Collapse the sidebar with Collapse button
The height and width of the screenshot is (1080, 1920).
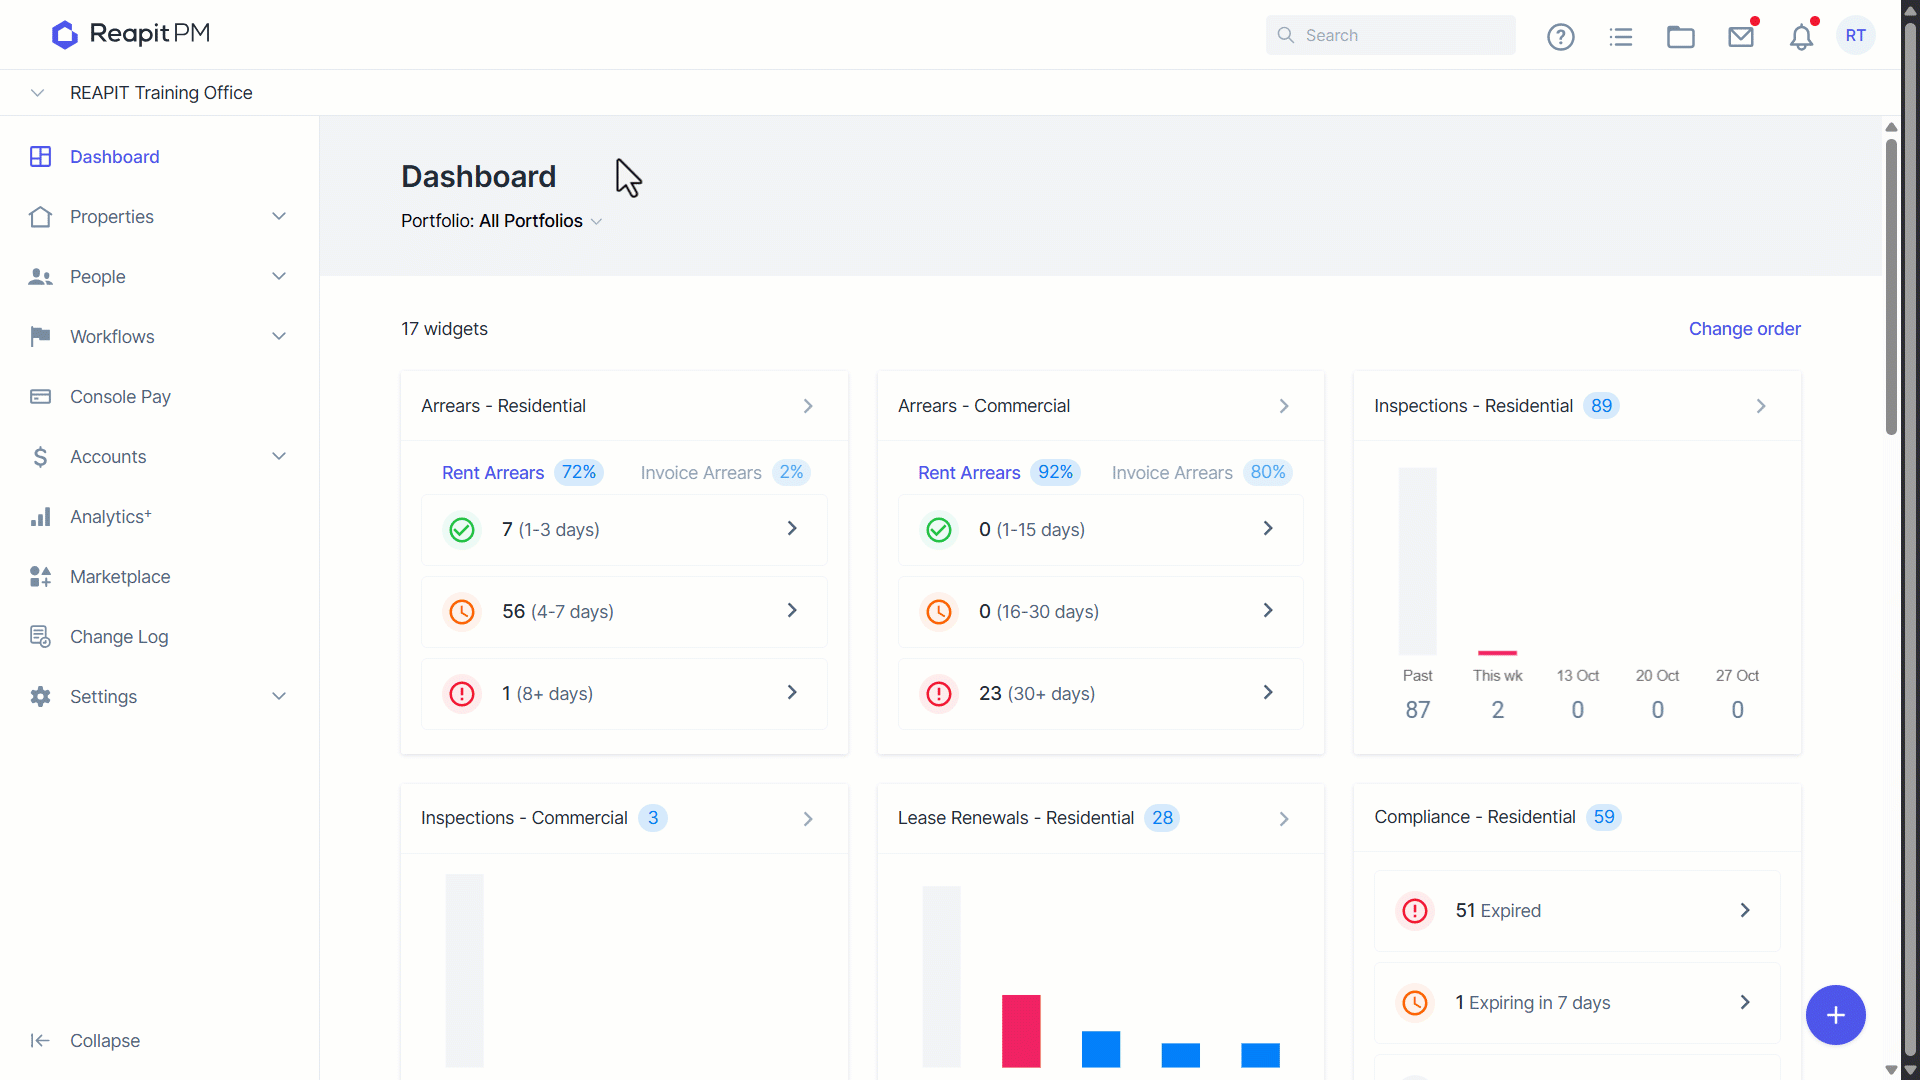[86, 1041]
